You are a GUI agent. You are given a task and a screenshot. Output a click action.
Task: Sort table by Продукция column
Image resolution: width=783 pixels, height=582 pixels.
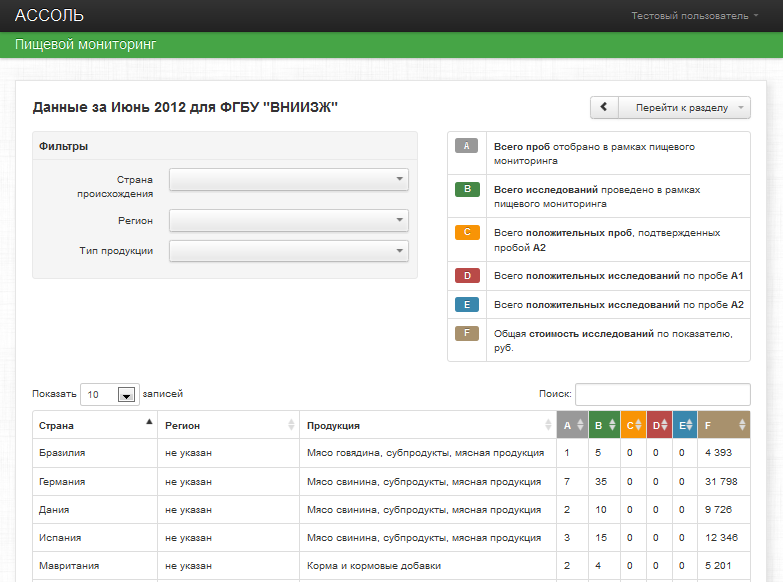pos(428,425)
